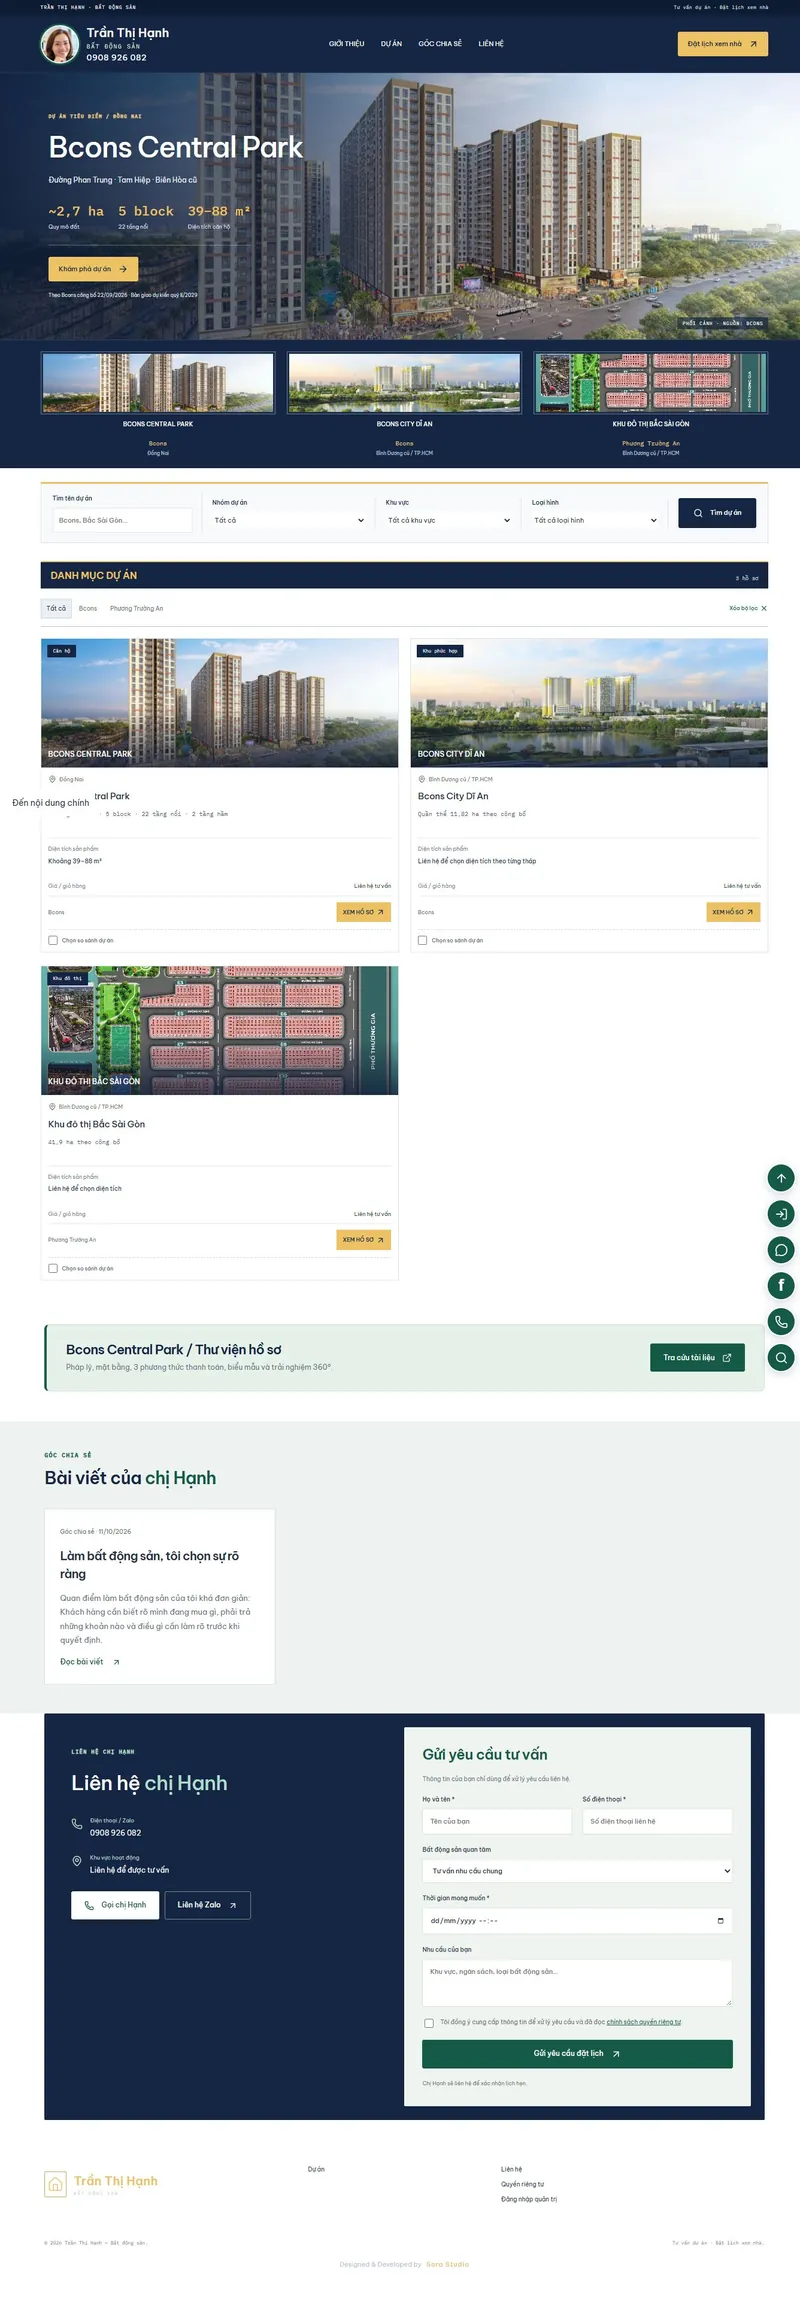This screenshot has width=800, height=2299.
Task: Open the floating chat bubble icon
Action: pyautogui.click(x=781, y=1250)
